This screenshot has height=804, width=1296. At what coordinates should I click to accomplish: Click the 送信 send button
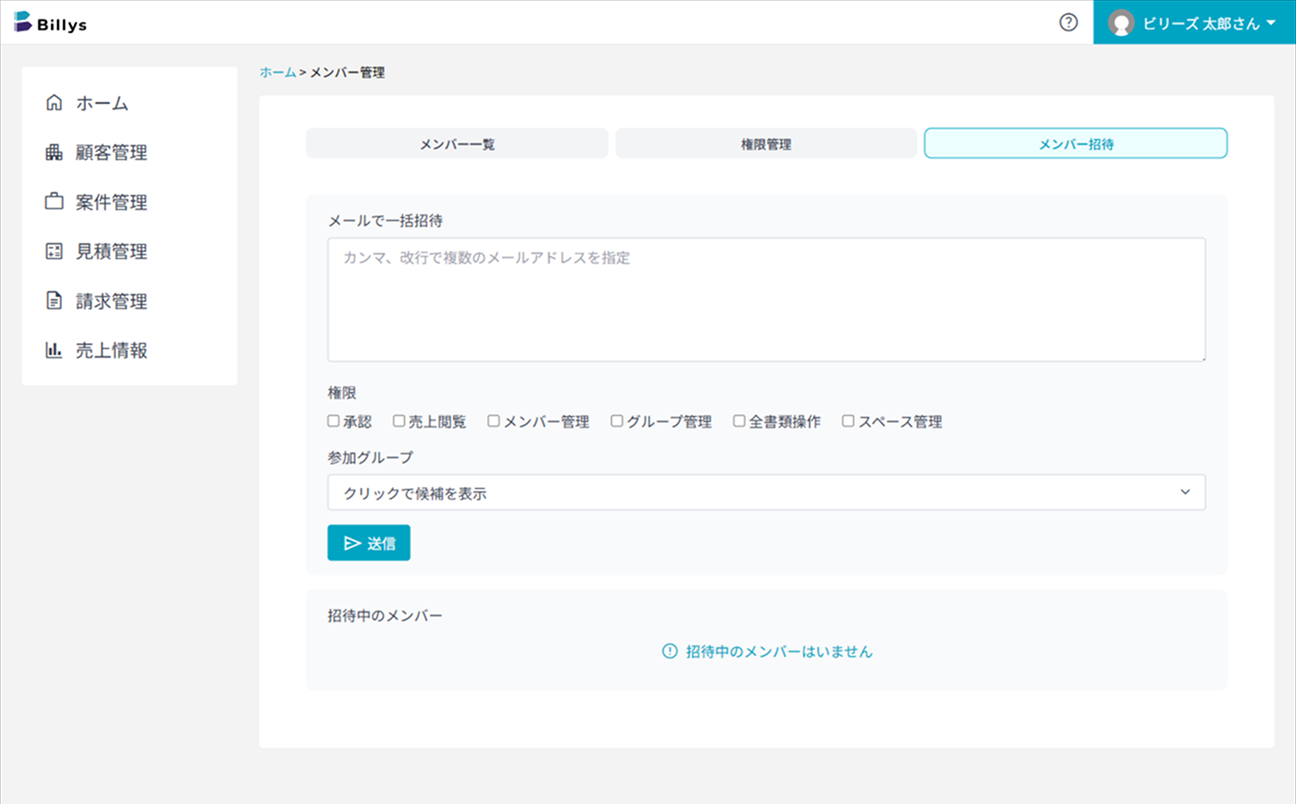point(369,543)
